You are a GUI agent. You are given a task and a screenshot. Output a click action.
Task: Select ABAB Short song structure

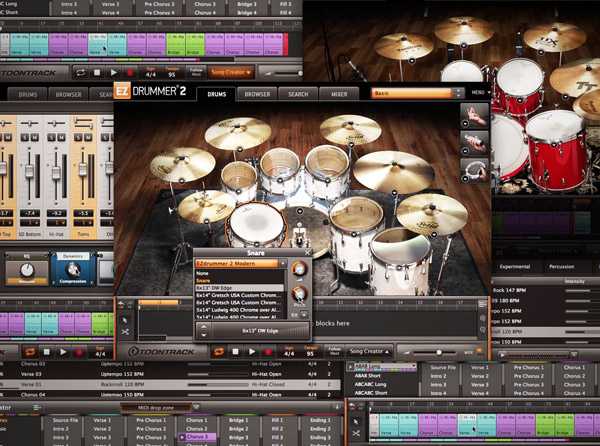click(x=367, y=376)
